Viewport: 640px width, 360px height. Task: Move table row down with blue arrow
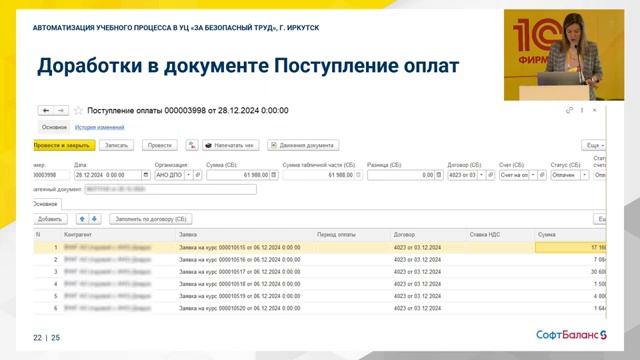point(94,219)
